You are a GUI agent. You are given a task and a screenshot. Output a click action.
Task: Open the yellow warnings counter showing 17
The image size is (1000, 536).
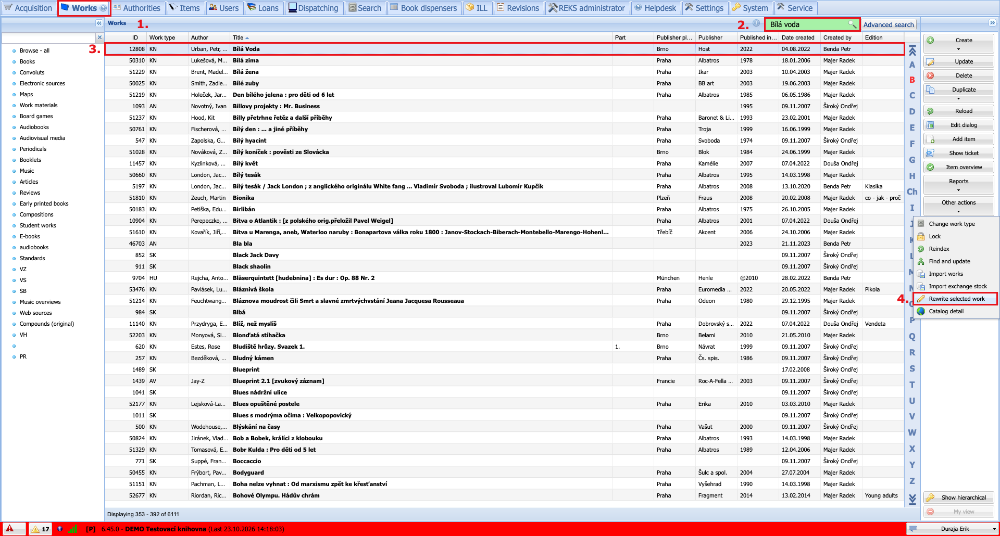pyautogui.click(x=41, y=528)
